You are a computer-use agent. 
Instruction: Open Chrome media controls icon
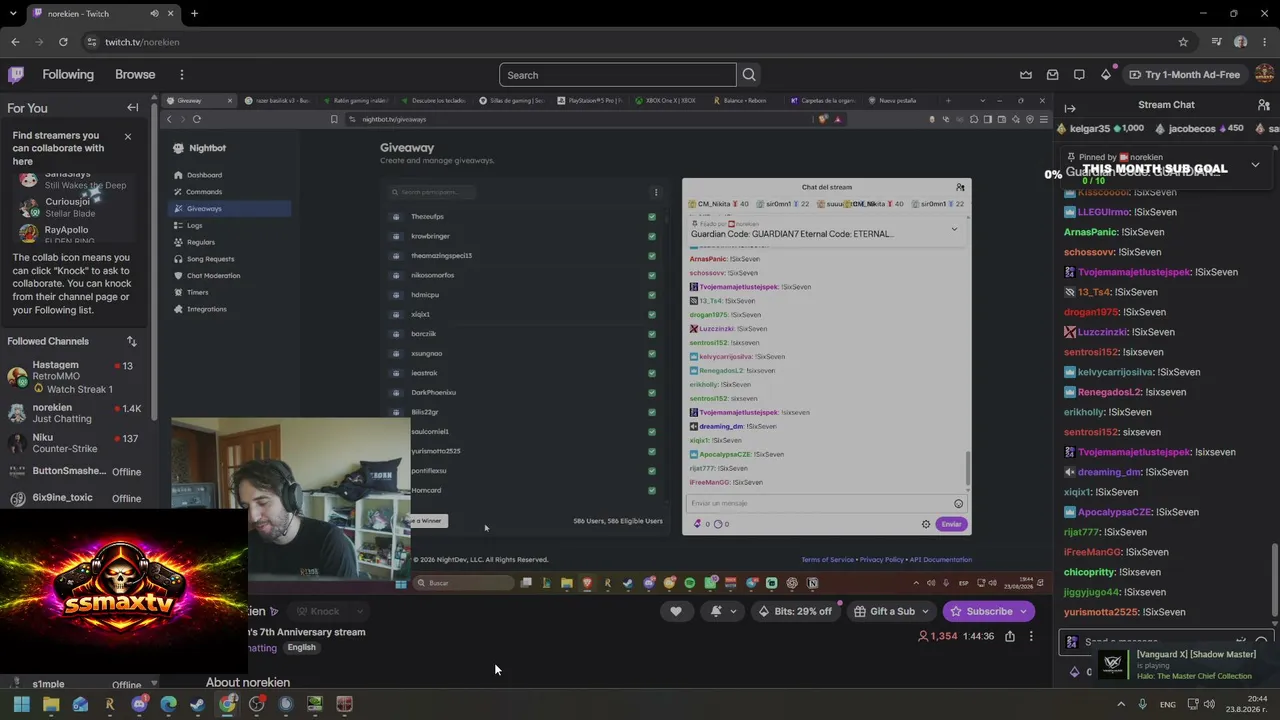pyautogui.click(x=1216, y=42)
